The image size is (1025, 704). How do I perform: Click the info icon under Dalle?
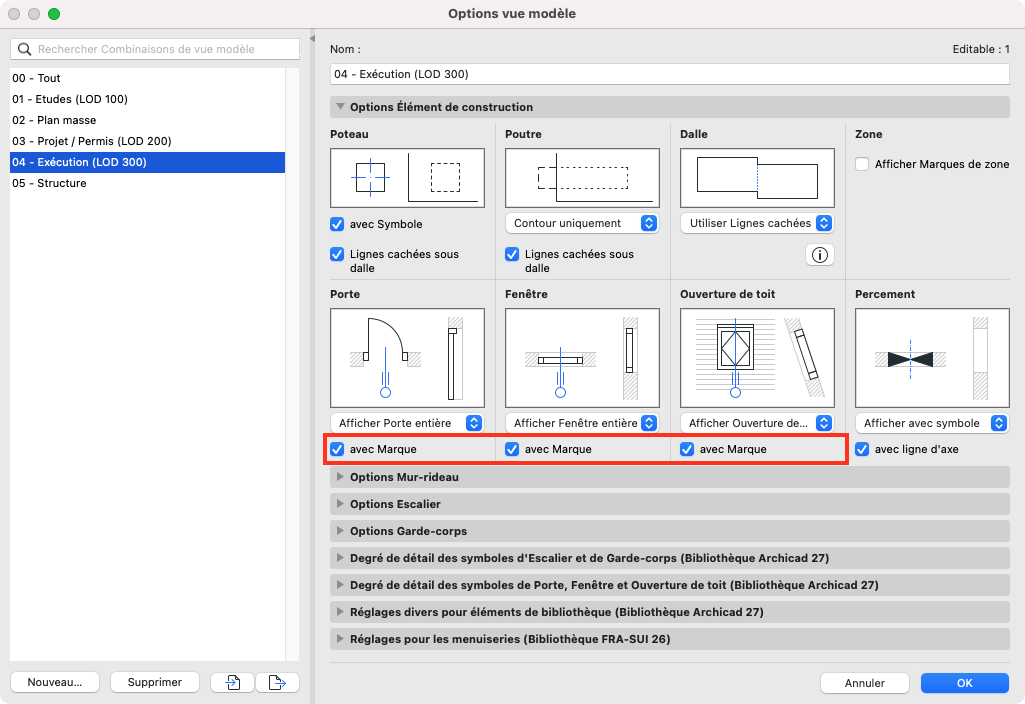(x=819, y=255)
